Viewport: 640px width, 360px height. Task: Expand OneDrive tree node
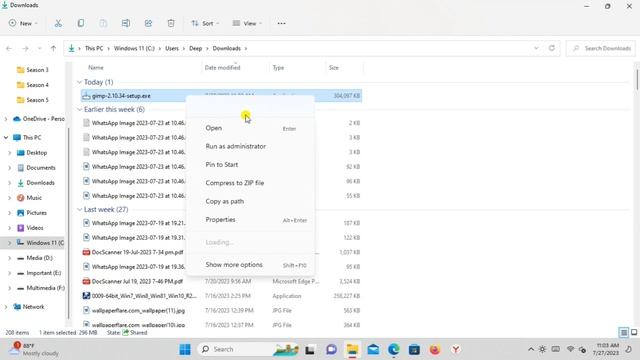[x=6, y=119]
